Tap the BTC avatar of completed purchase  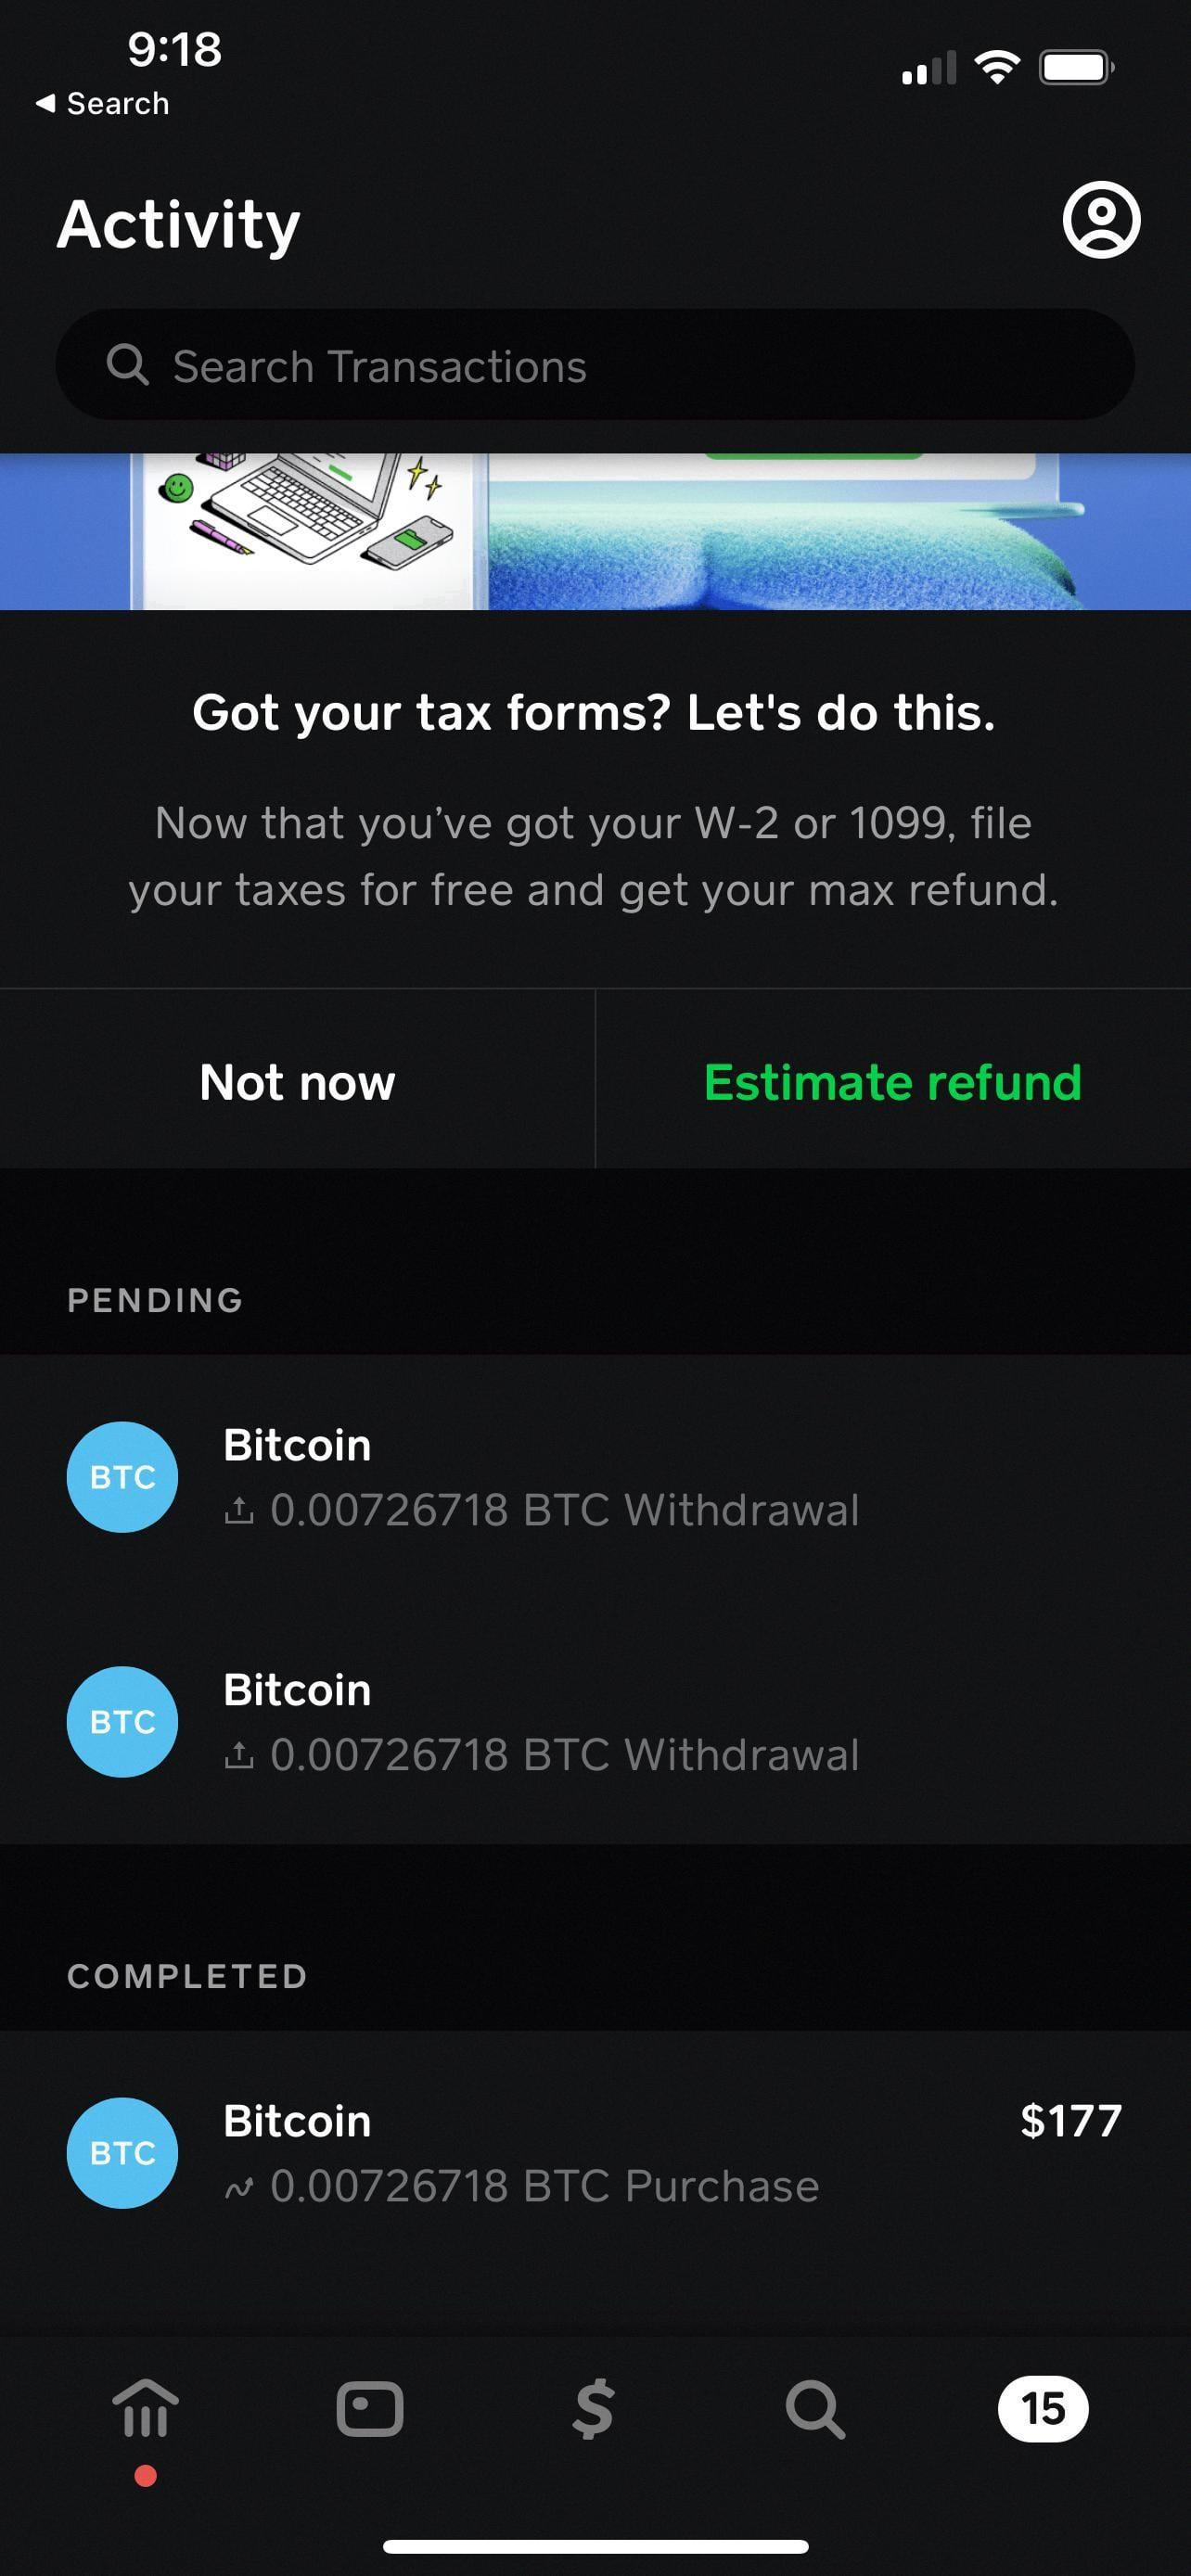tap(122, 2152)
